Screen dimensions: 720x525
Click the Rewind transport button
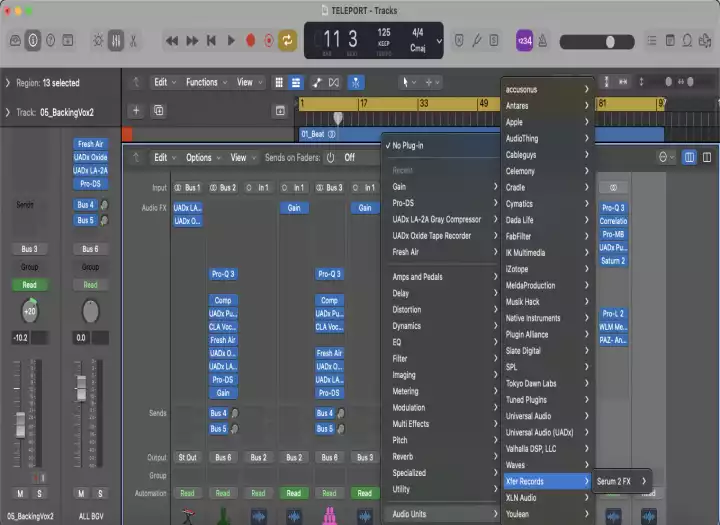pos(172,41)
